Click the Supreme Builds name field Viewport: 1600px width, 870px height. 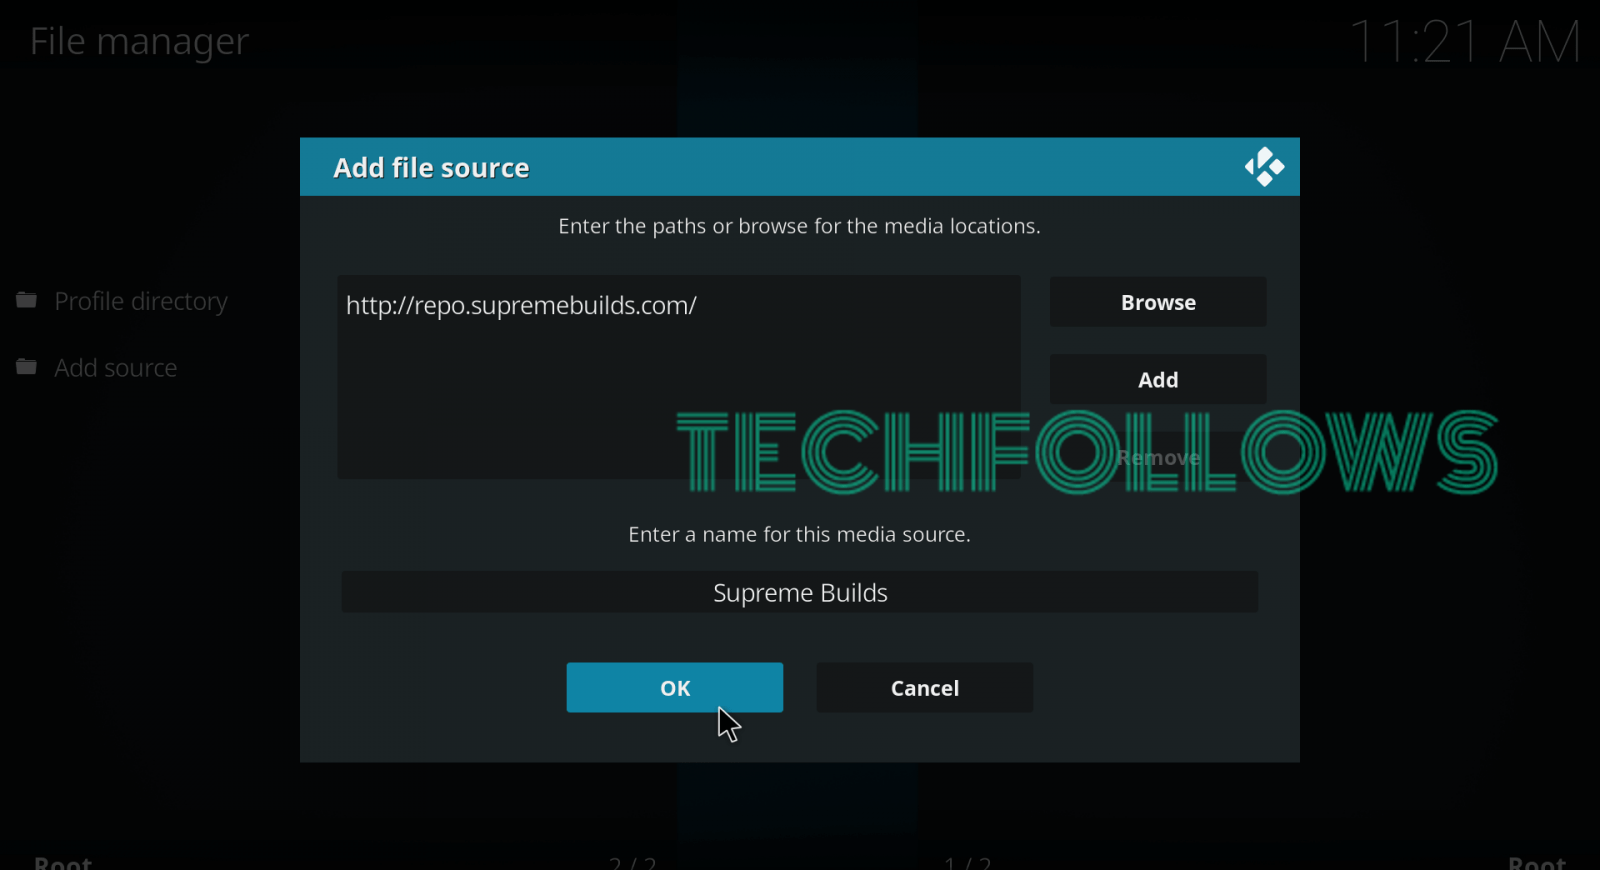pos(800,592)
